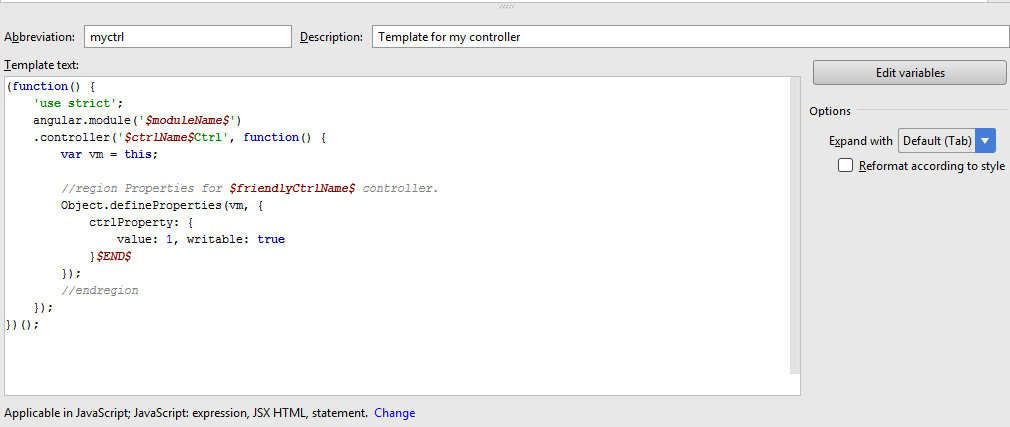Place cursor on //endregion comment

(x=99, y=290)
